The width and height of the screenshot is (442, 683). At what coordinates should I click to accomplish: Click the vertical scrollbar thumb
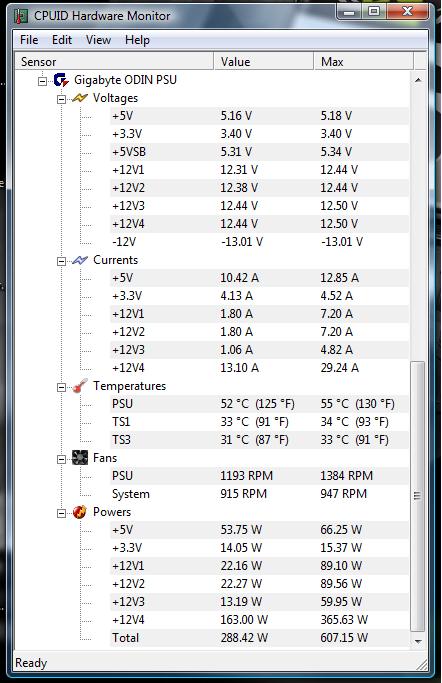coord(418,496)
